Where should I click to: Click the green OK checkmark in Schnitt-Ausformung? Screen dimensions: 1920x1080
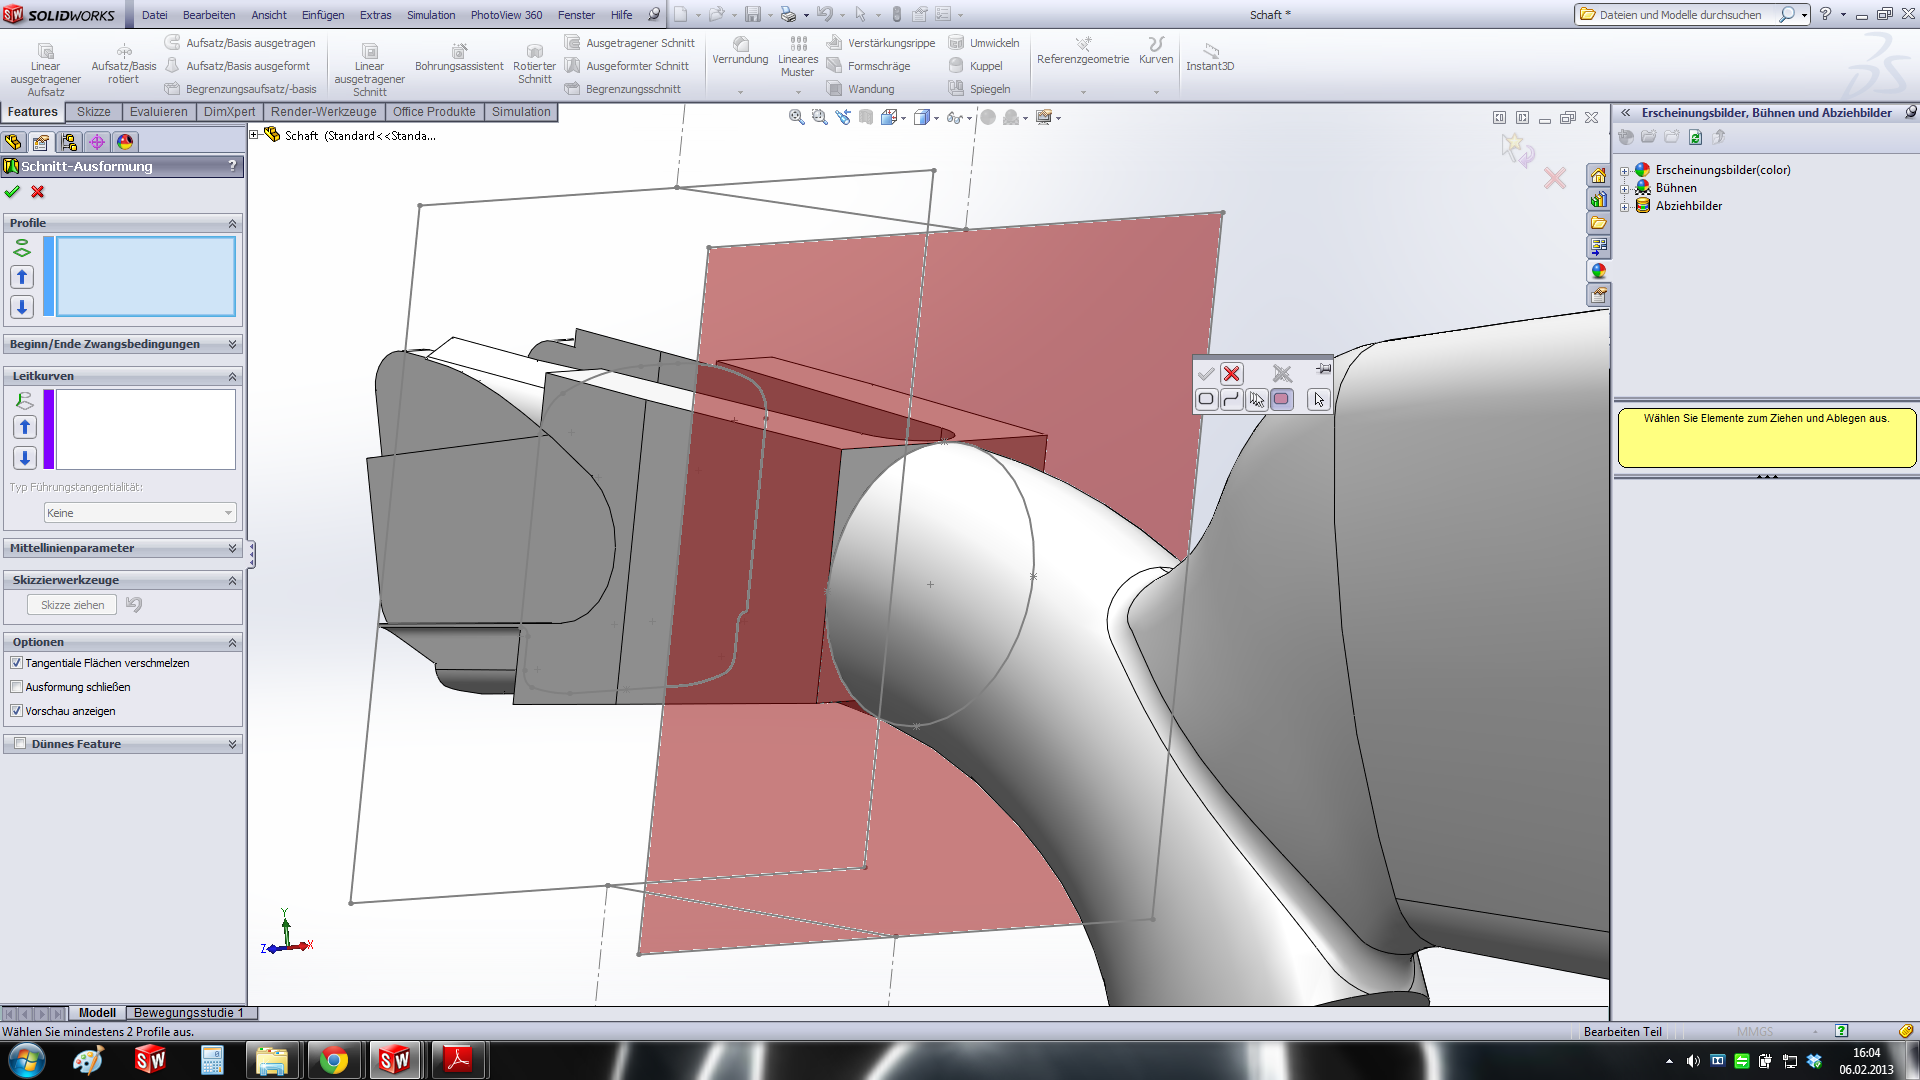[x=12, y=192]
